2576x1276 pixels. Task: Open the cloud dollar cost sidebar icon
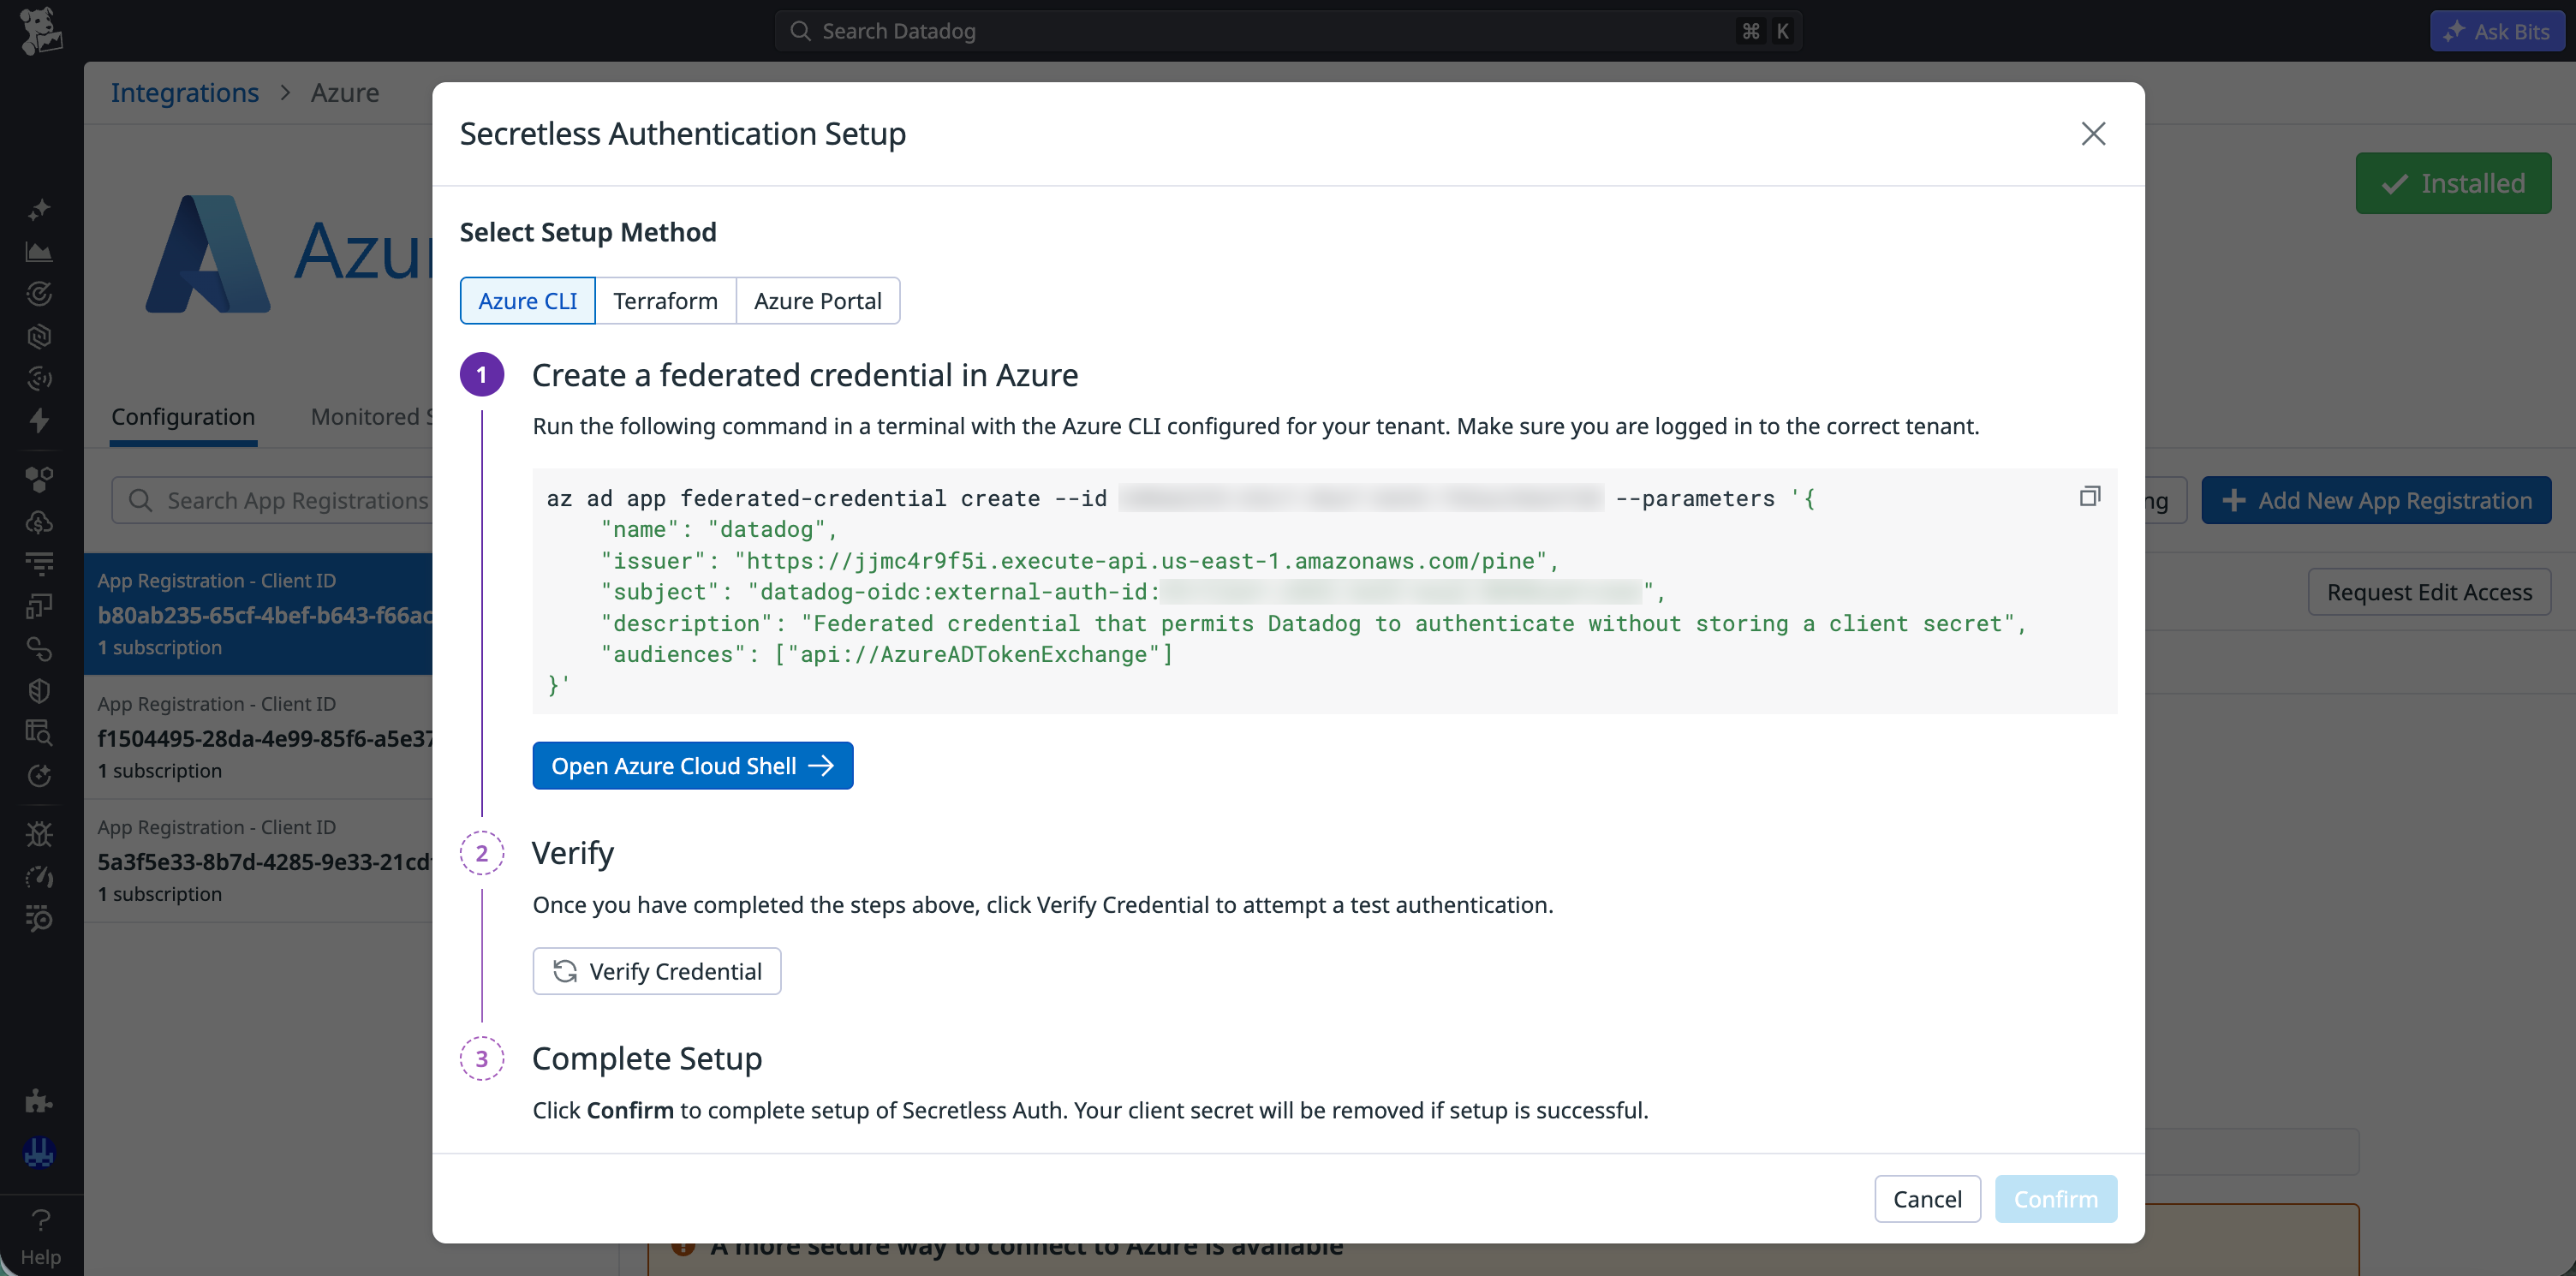(39, 522)
